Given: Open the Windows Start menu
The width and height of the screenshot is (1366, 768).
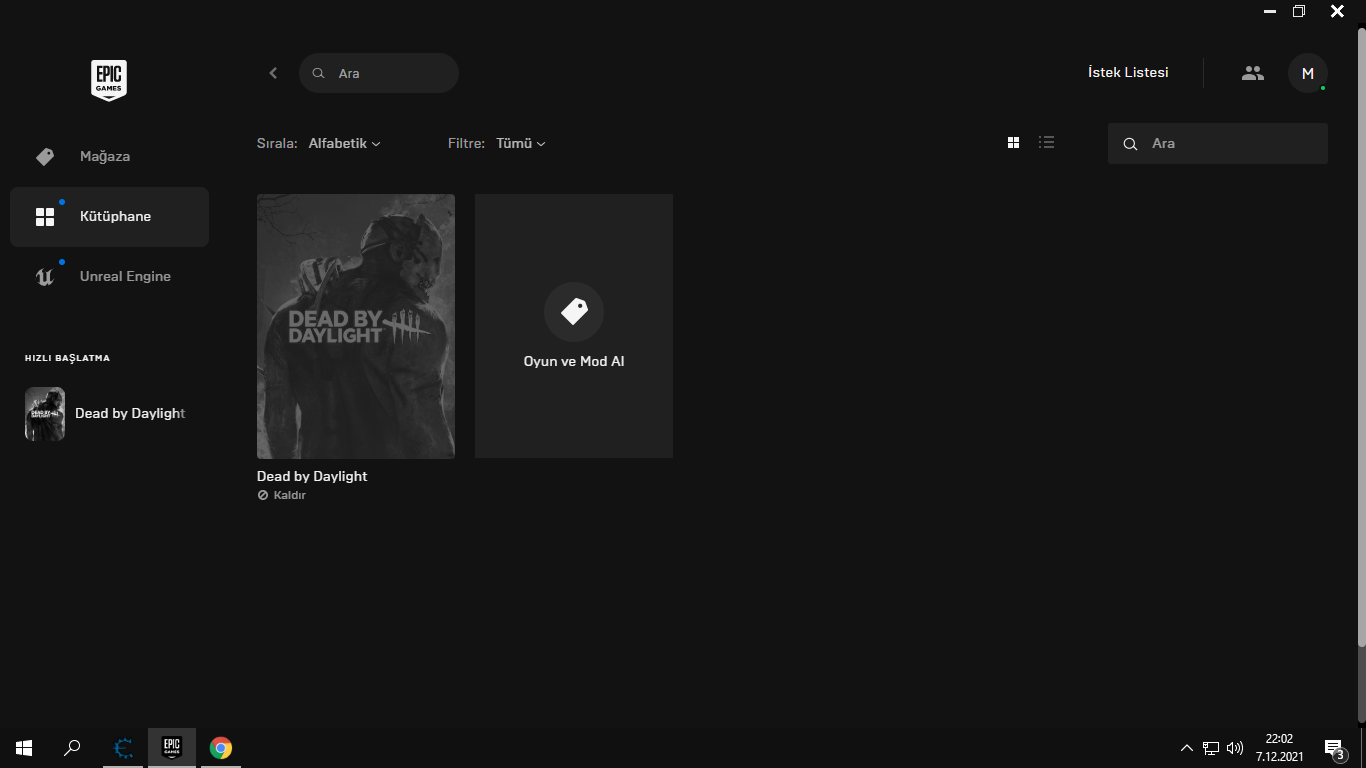Looking at the screenshot, I should click(24, 747).
